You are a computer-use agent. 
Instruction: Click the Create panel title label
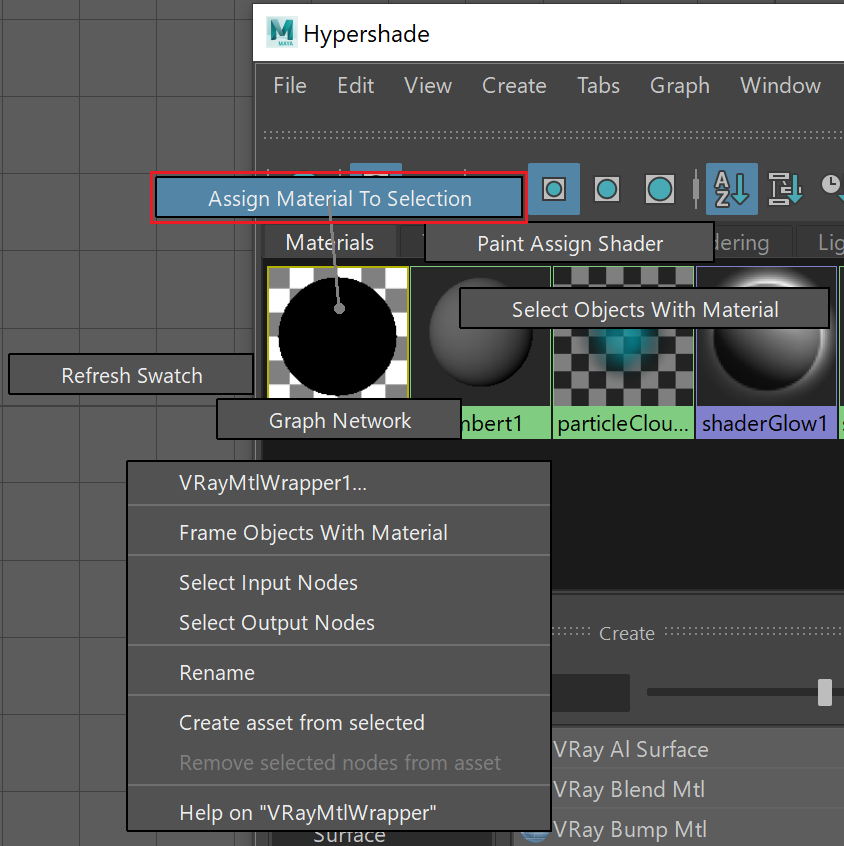pyautogui.click(x=627, y=633)
